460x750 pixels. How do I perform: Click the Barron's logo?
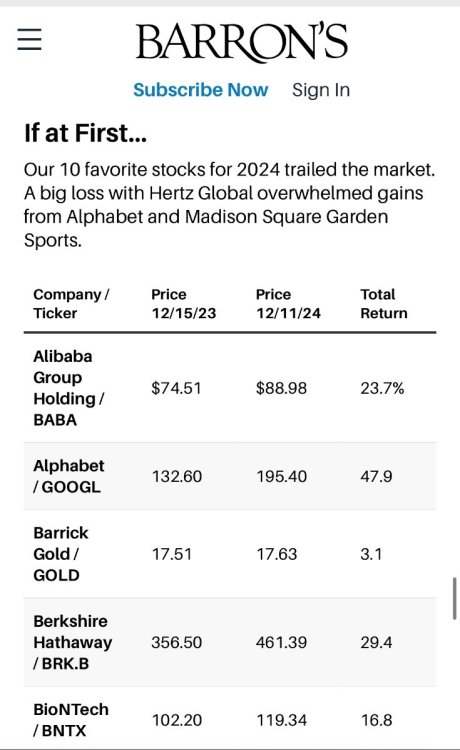tap(241, 42)
